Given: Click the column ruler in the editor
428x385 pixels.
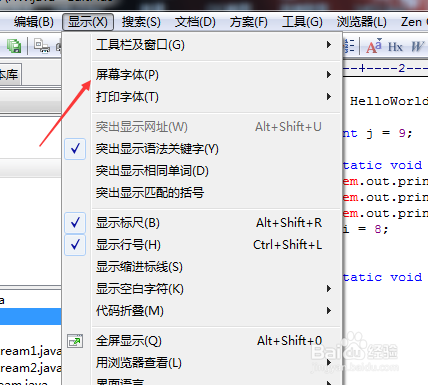Looking at the screenshot, I should click(x=385, y=69).
